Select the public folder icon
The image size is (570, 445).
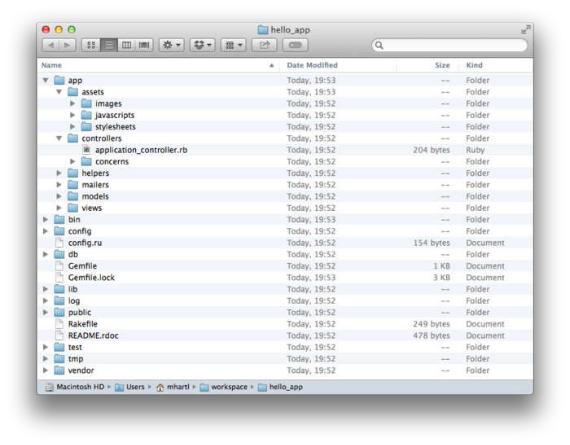[59, 312]
